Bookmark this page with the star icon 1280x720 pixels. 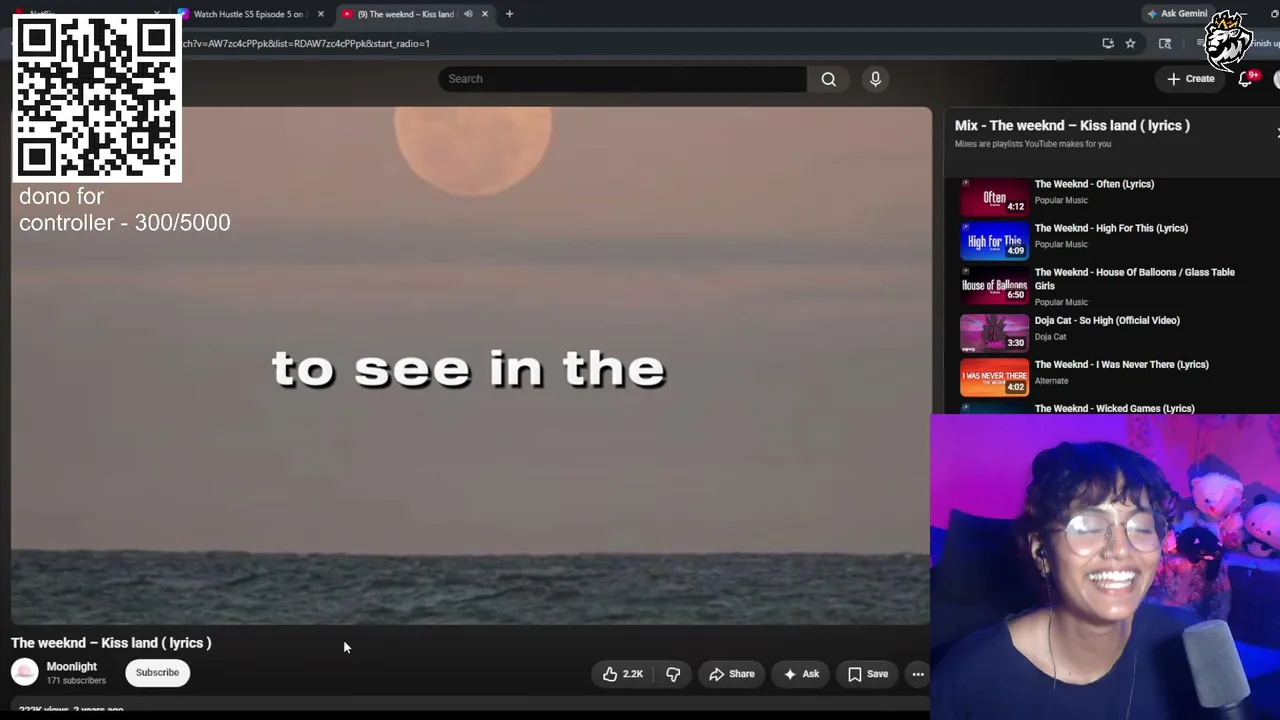tap(1130, 43)
